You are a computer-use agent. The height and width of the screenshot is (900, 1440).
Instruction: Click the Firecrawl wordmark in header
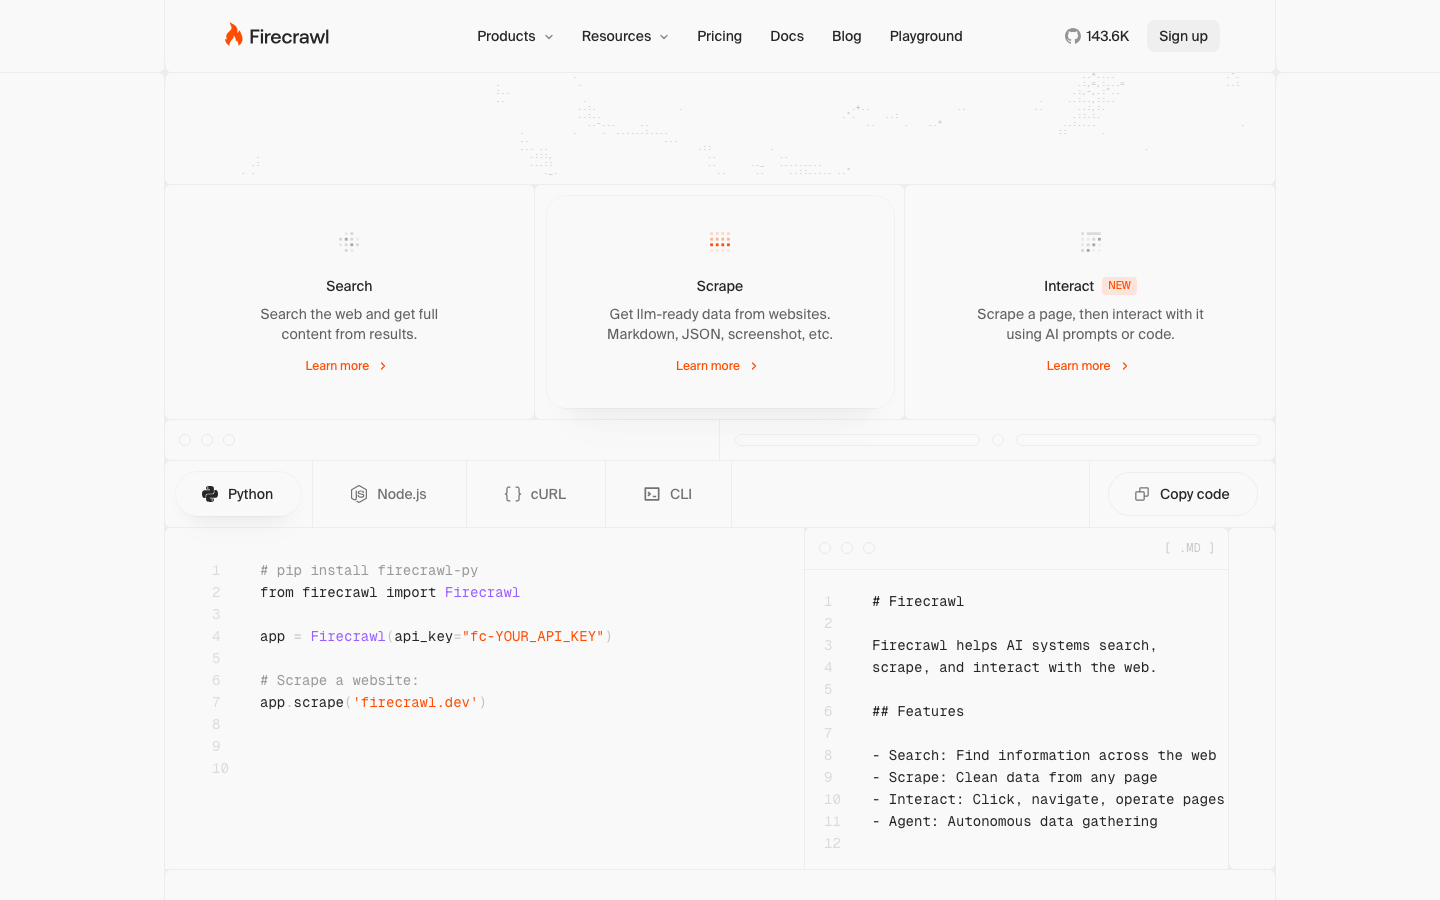pyautogui.click(x=289, y=37)
